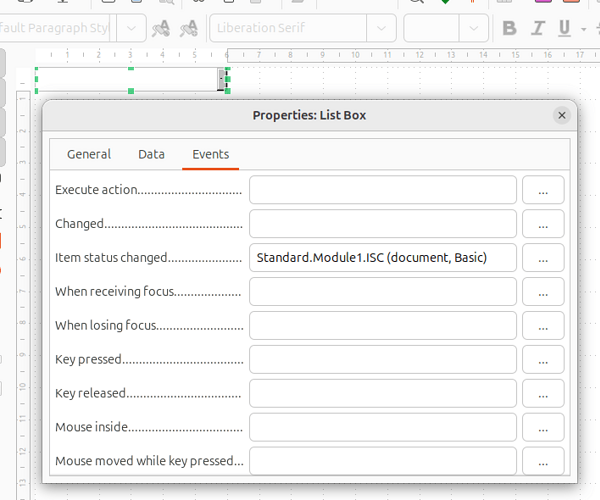This screenshot has width=600, height=500.
Task: Toggle Underline formatting
Action: pyautogui.click(x=564, y=28)
